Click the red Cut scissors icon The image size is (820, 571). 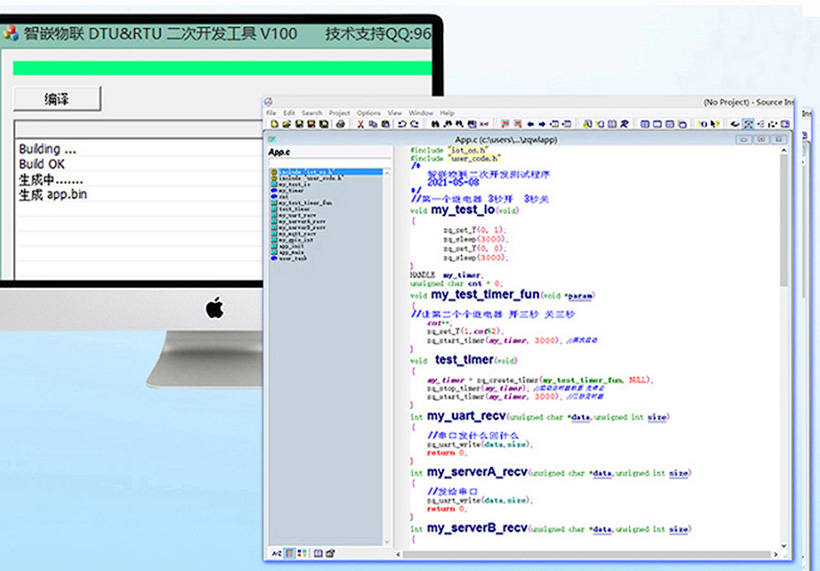(359, 124)
